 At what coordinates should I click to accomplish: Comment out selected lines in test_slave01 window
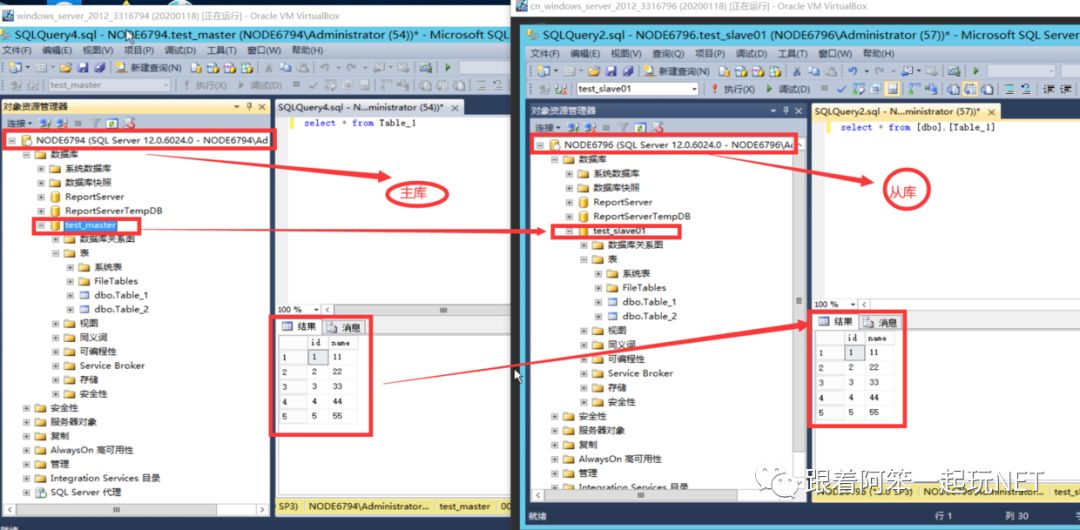[1007, 89]
